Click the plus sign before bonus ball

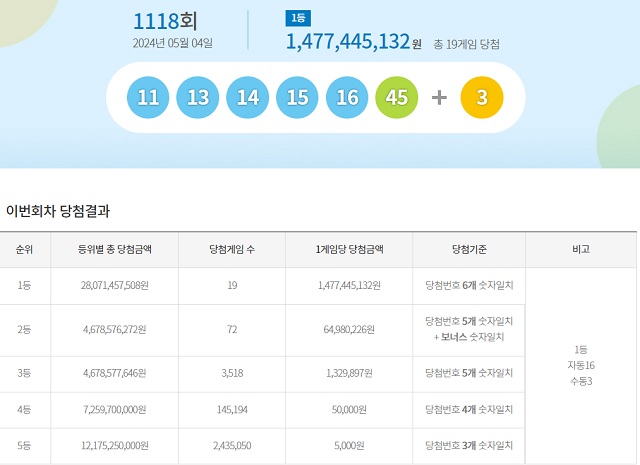pyautogui.click(x=439, y=98)
